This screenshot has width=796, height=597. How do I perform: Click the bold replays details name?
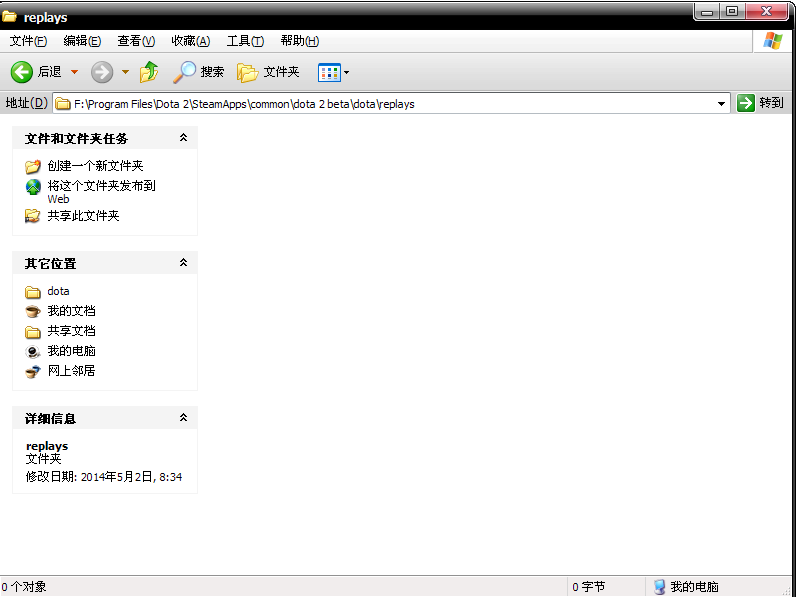point(47,446)
